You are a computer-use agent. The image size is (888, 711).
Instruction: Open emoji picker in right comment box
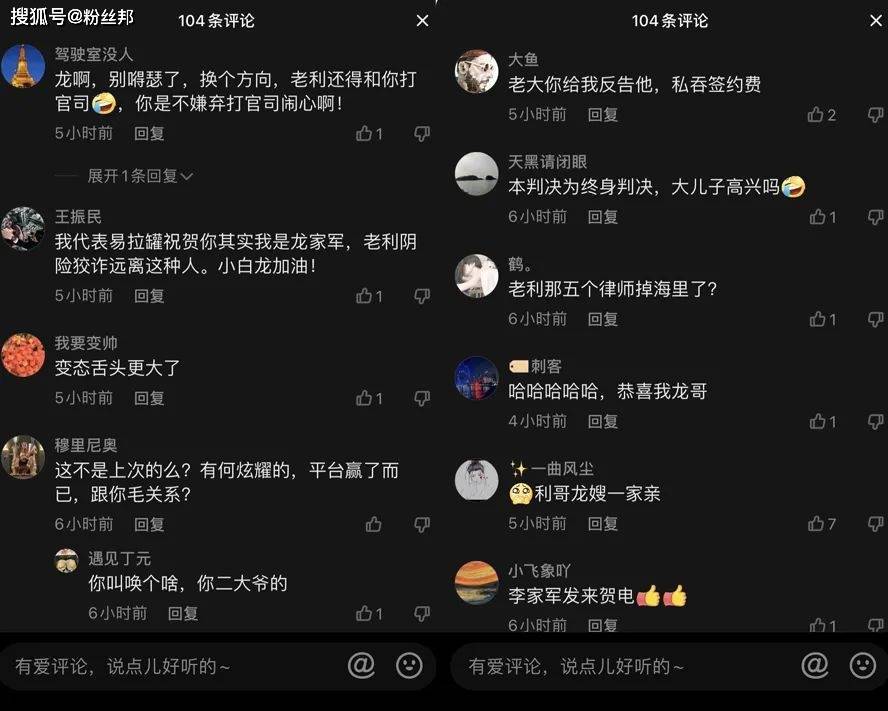863,665
